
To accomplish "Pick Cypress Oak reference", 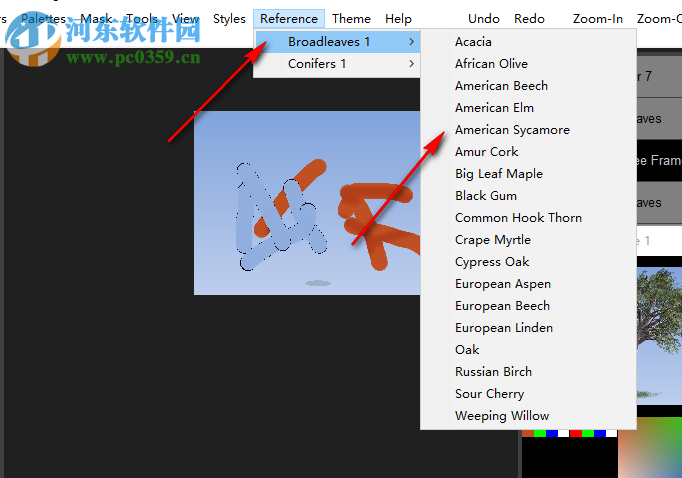I will (x=528, y=262).
